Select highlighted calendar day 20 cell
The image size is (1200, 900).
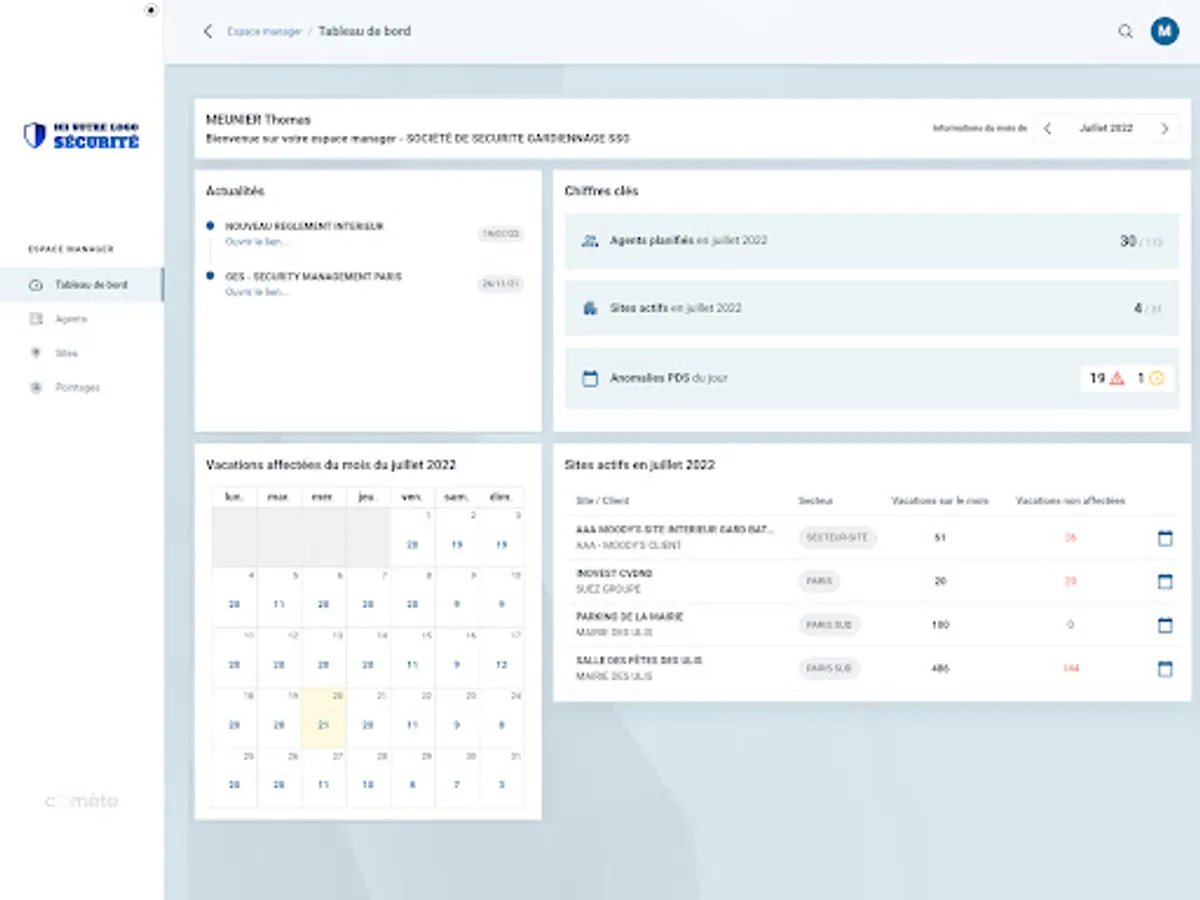324,718
